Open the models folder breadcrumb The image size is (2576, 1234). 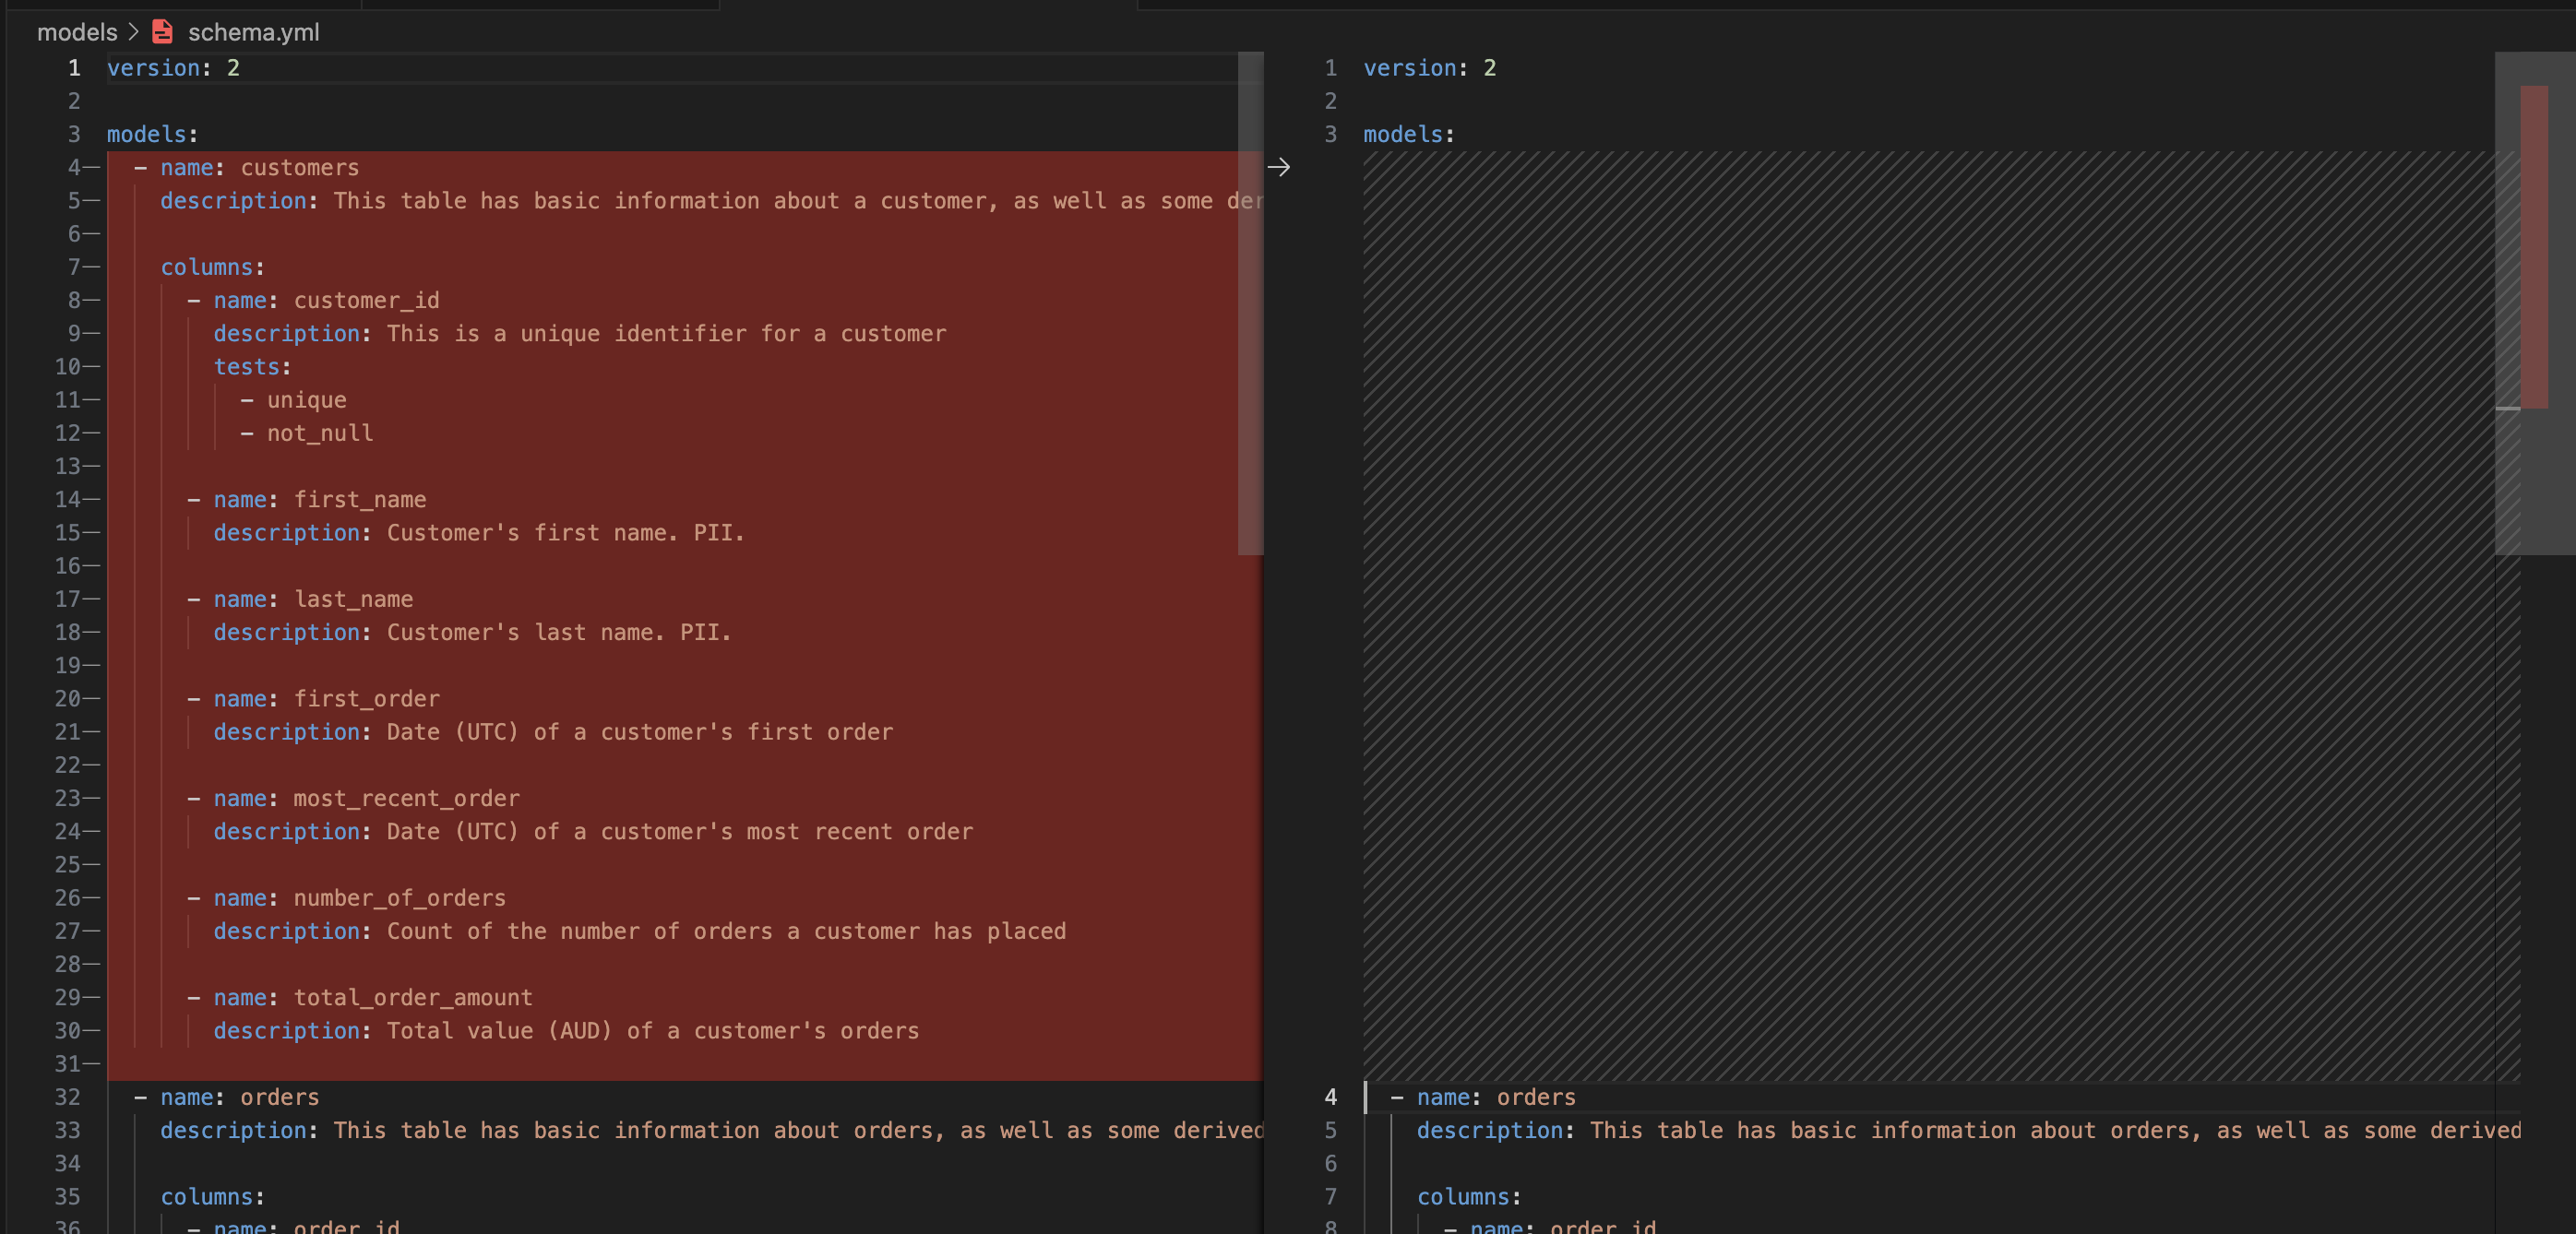(77, 32)
